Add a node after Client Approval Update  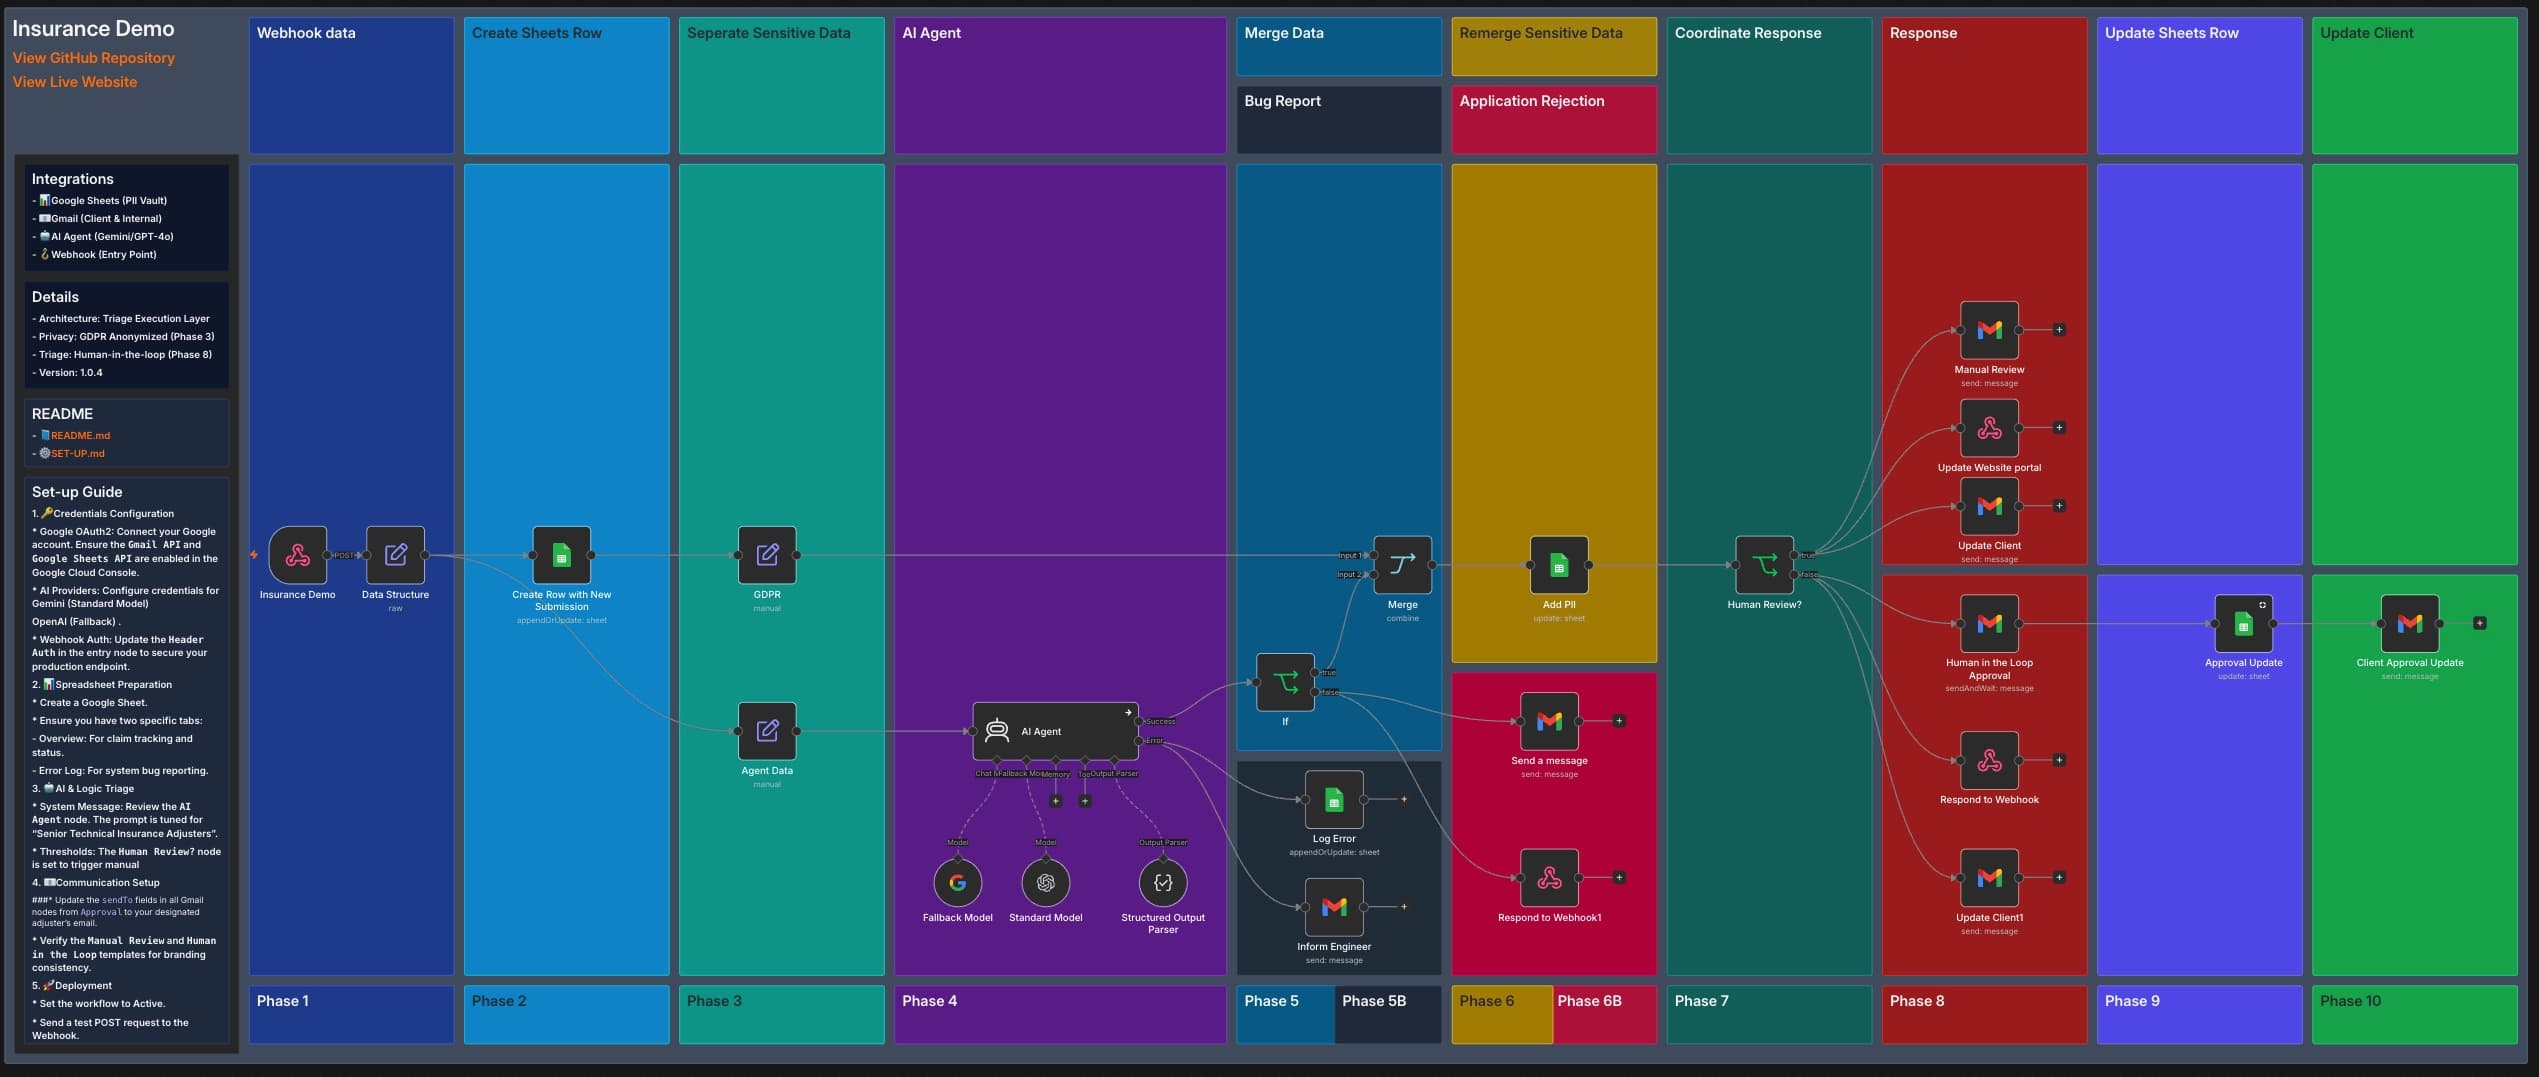tap(2479, 623)
